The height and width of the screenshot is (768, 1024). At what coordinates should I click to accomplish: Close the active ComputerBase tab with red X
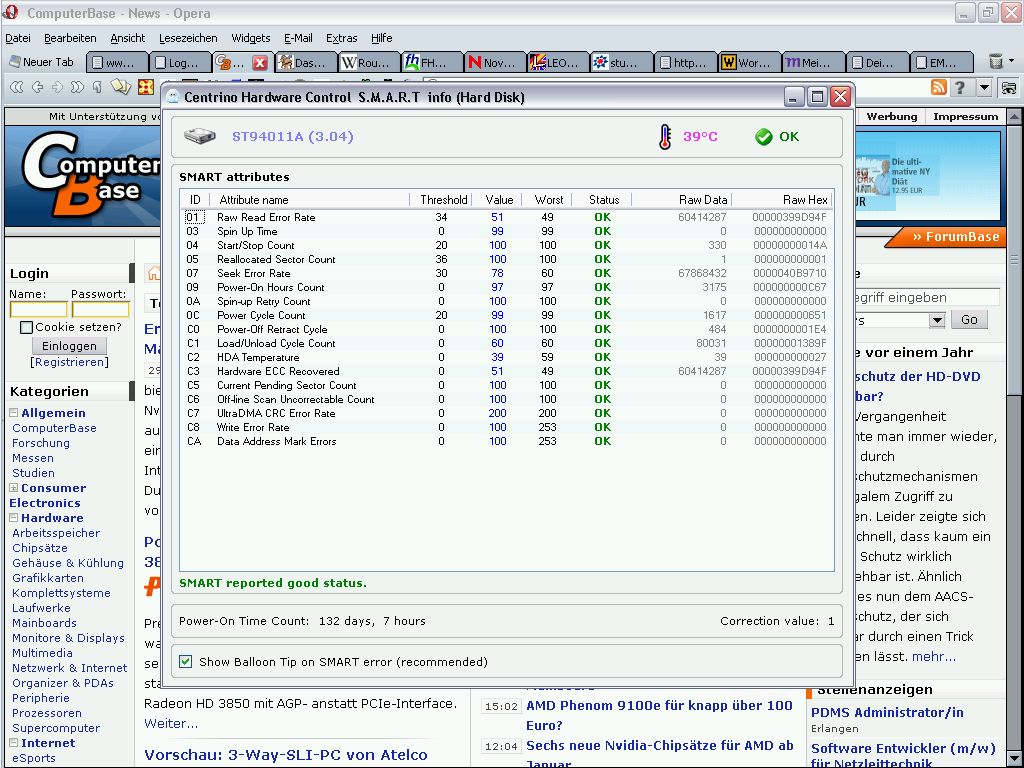click(260, 63)
